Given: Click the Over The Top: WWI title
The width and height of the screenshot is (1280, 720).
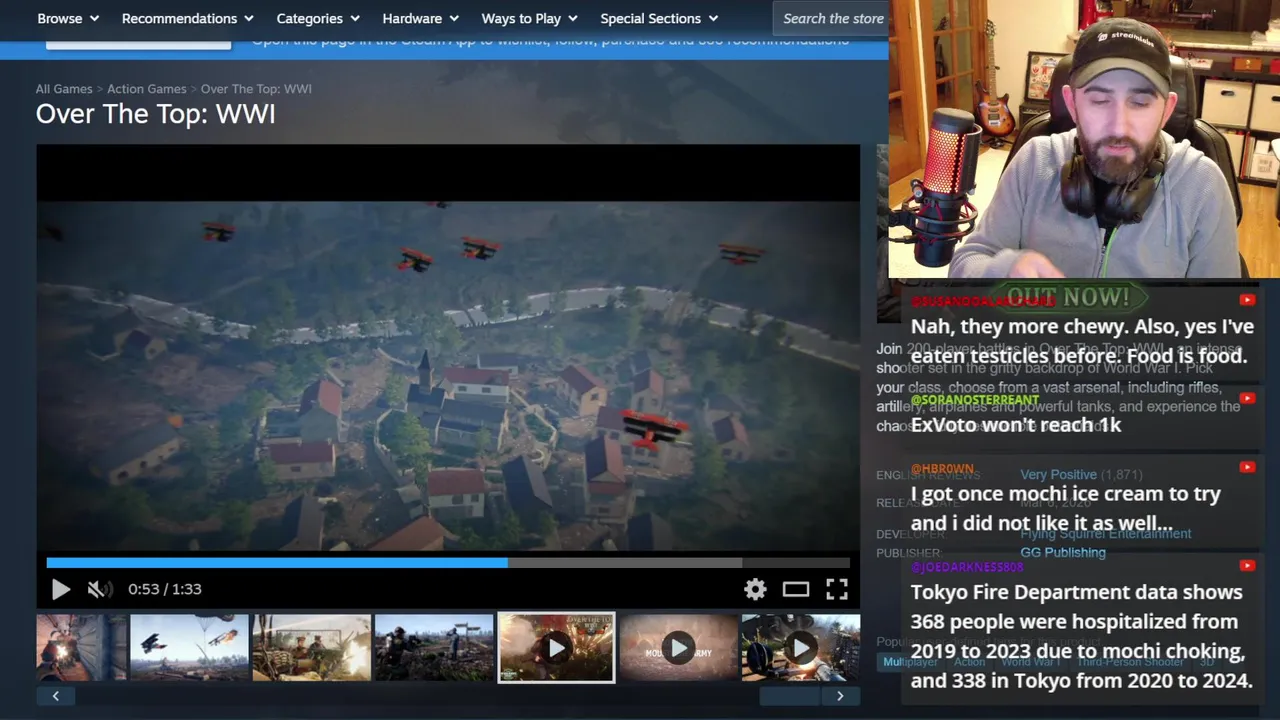Looking at the screenshot, I should 155,114.
